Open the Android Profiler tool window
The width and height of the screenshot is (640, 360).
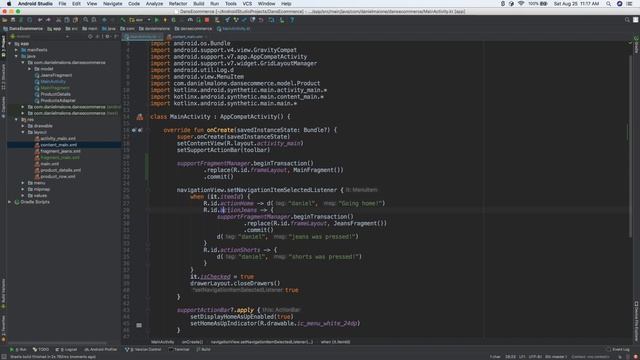[100, 349]
